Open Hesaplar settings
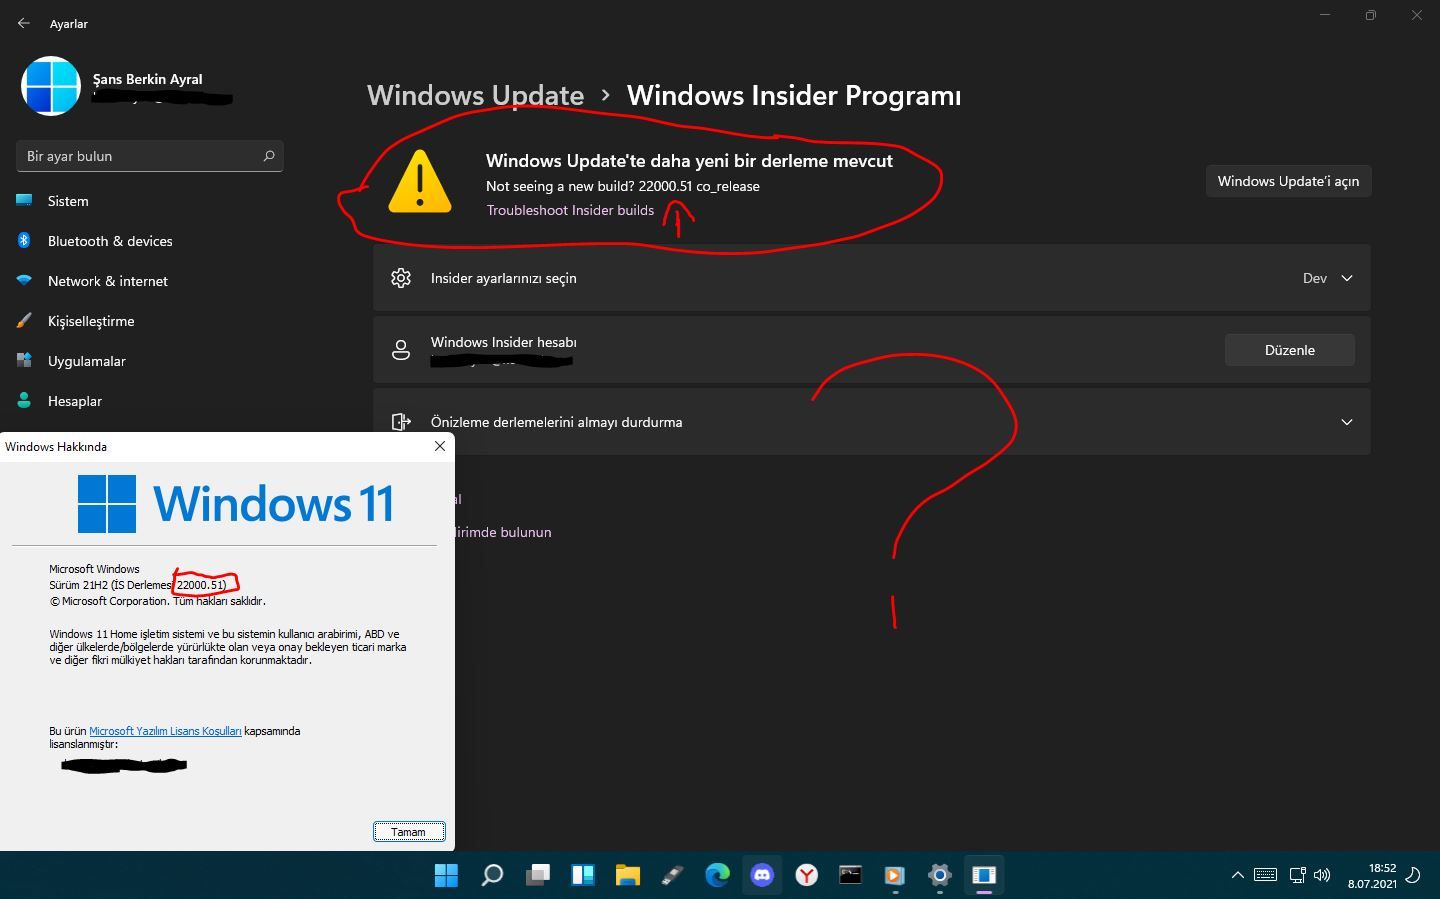1440x899 pixels. click(75, 401)
